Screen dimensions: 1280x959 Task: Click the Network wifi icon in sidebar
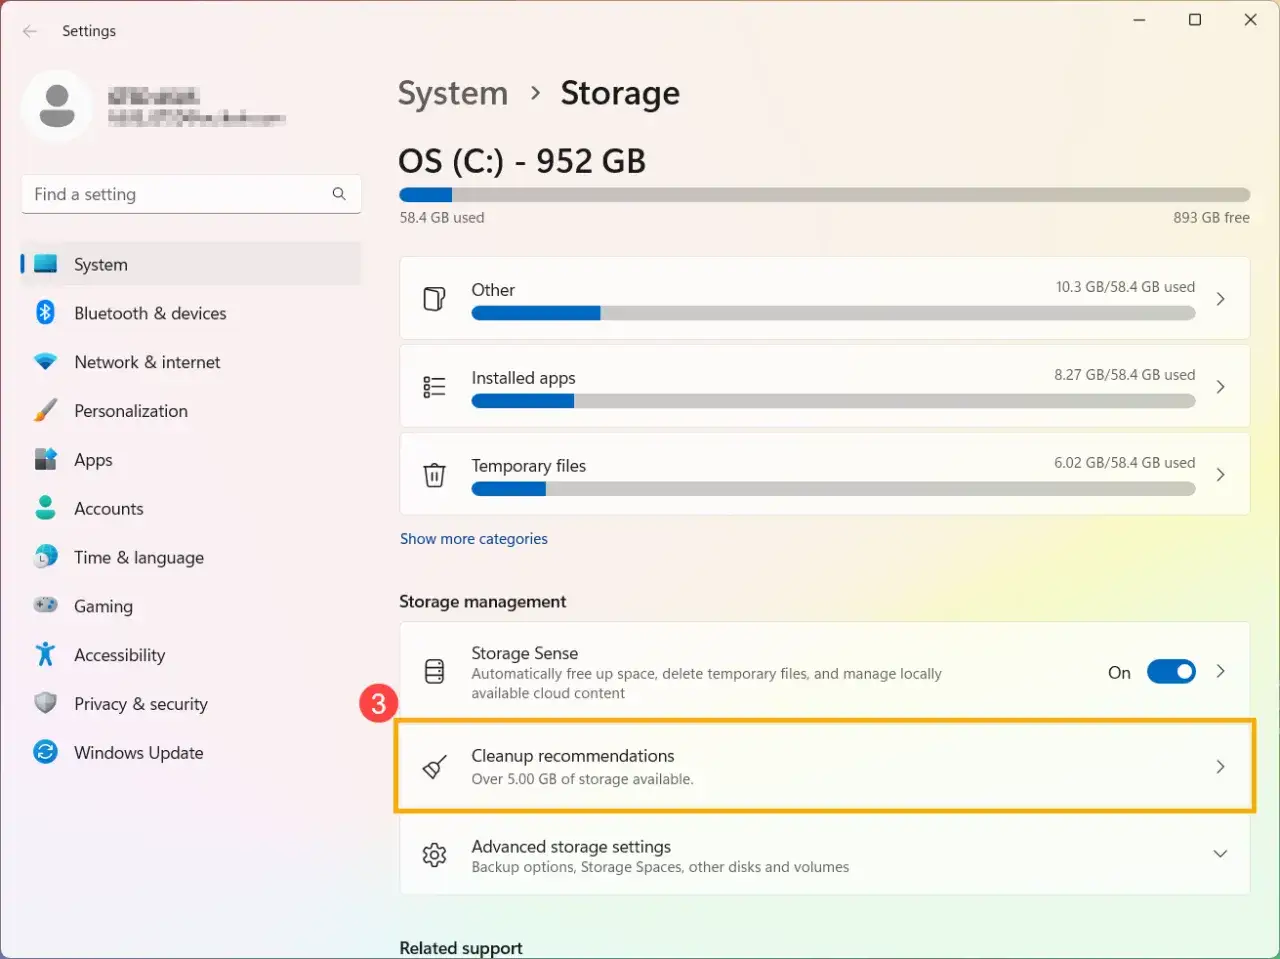point(46,362)
